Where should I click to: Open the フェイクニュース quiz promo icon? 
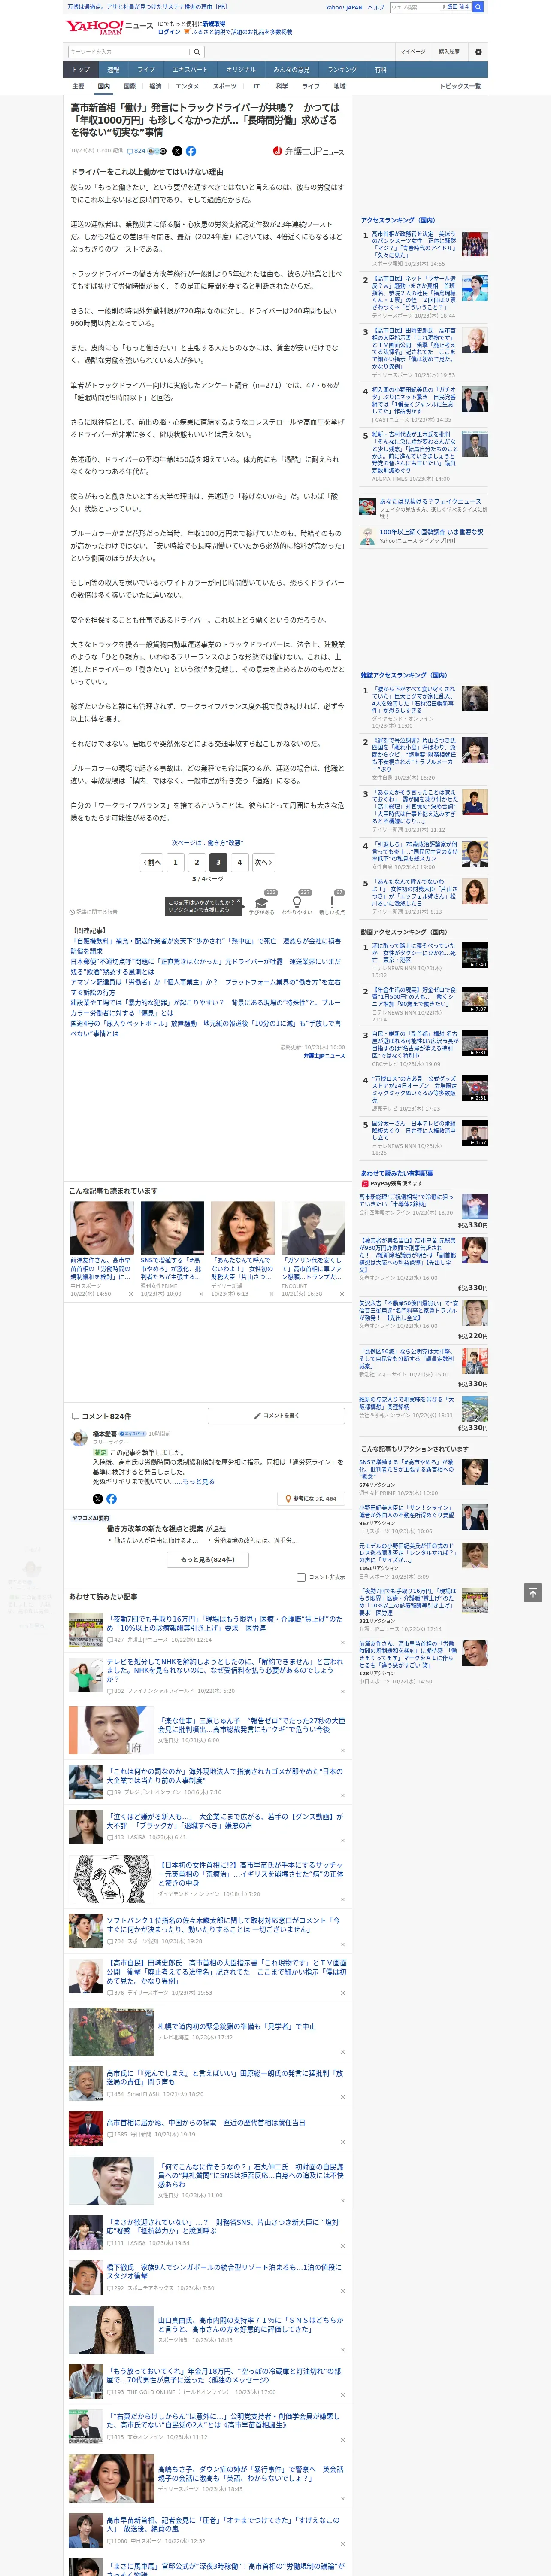[368, 506]
